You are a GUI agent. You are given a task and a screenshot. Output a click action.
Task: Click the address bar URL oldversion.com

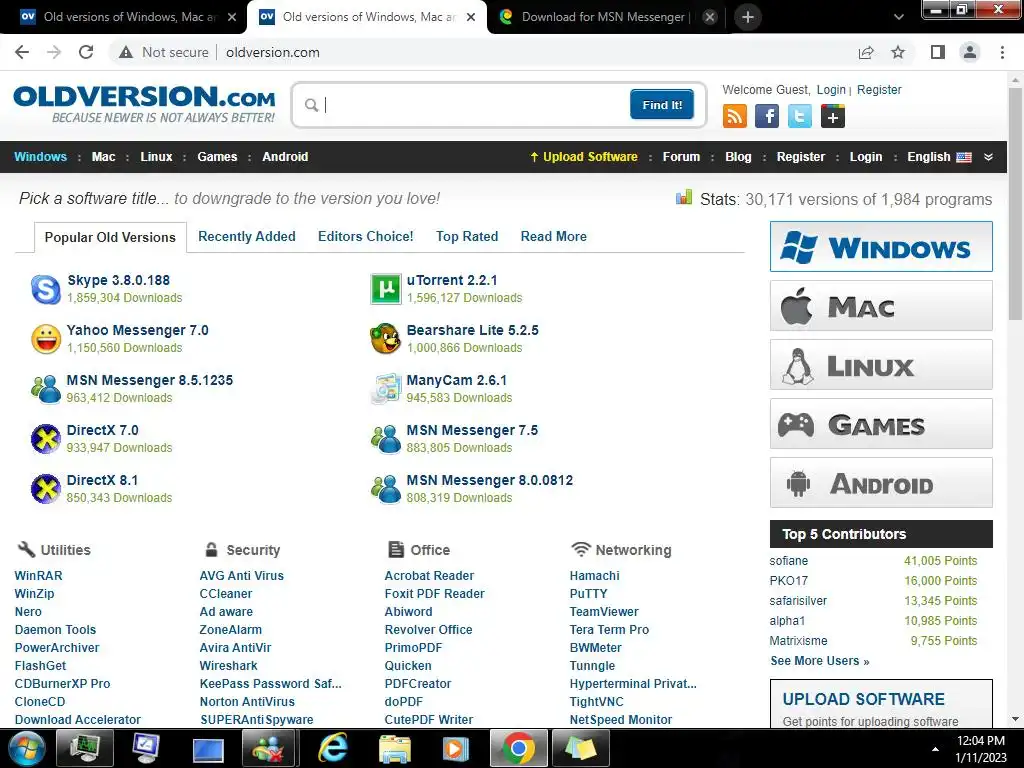click(x=273, y=52)
